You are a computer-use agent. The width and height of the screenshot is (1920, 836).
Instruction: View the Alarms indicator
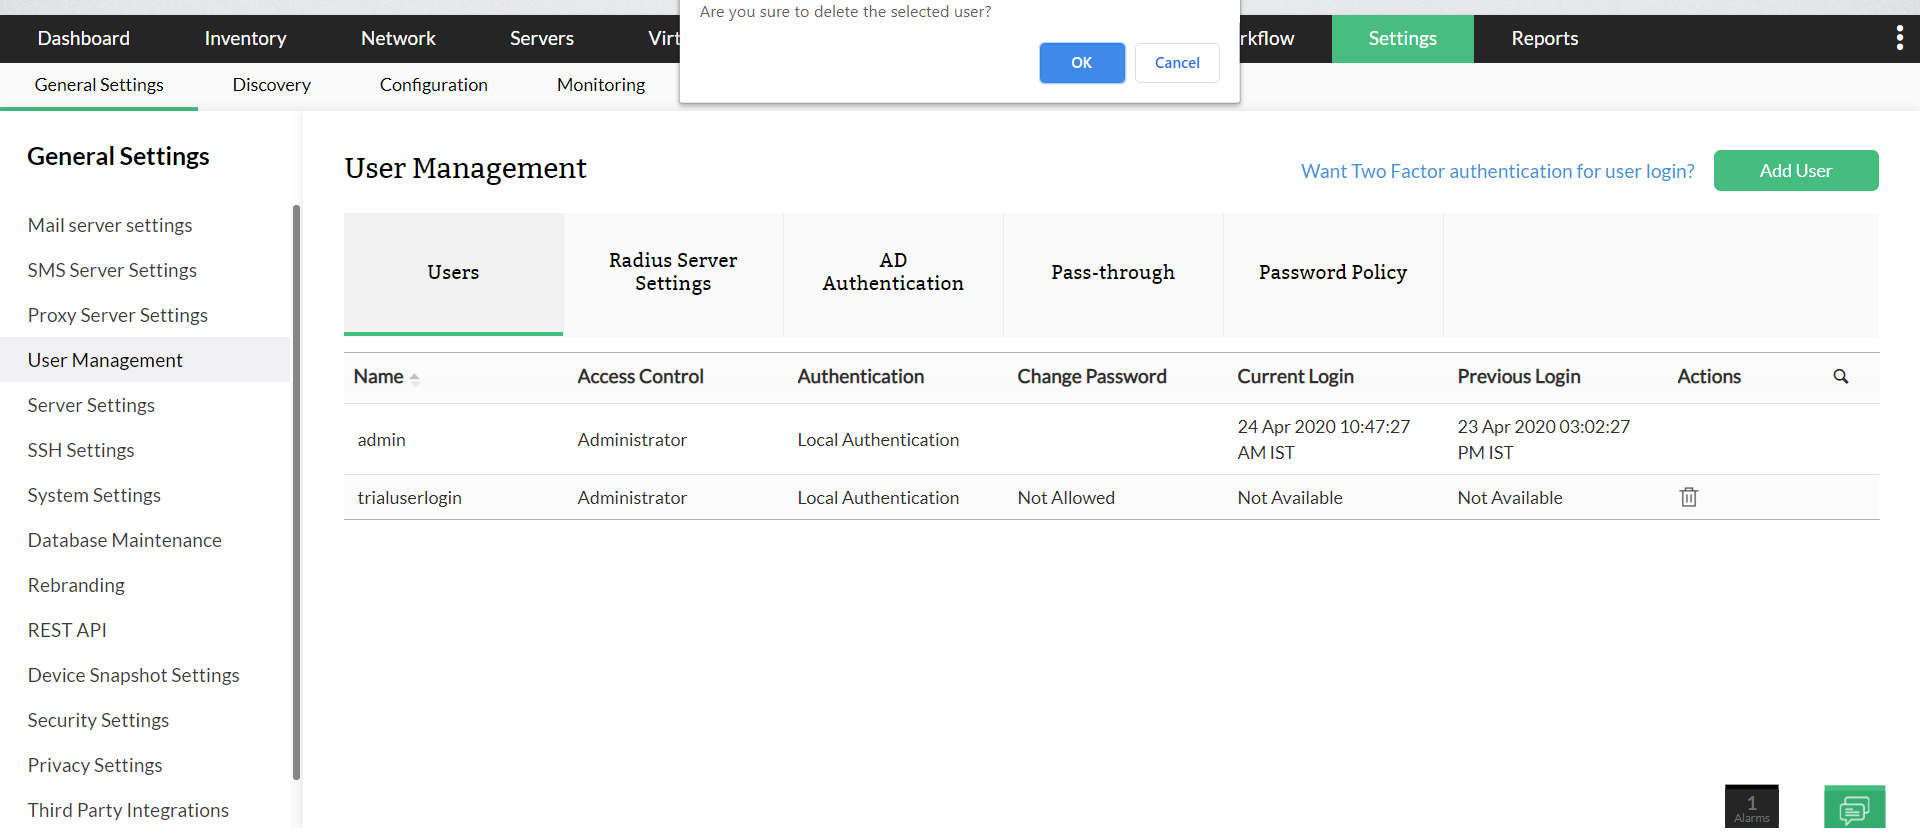(x=1751, y=807)
